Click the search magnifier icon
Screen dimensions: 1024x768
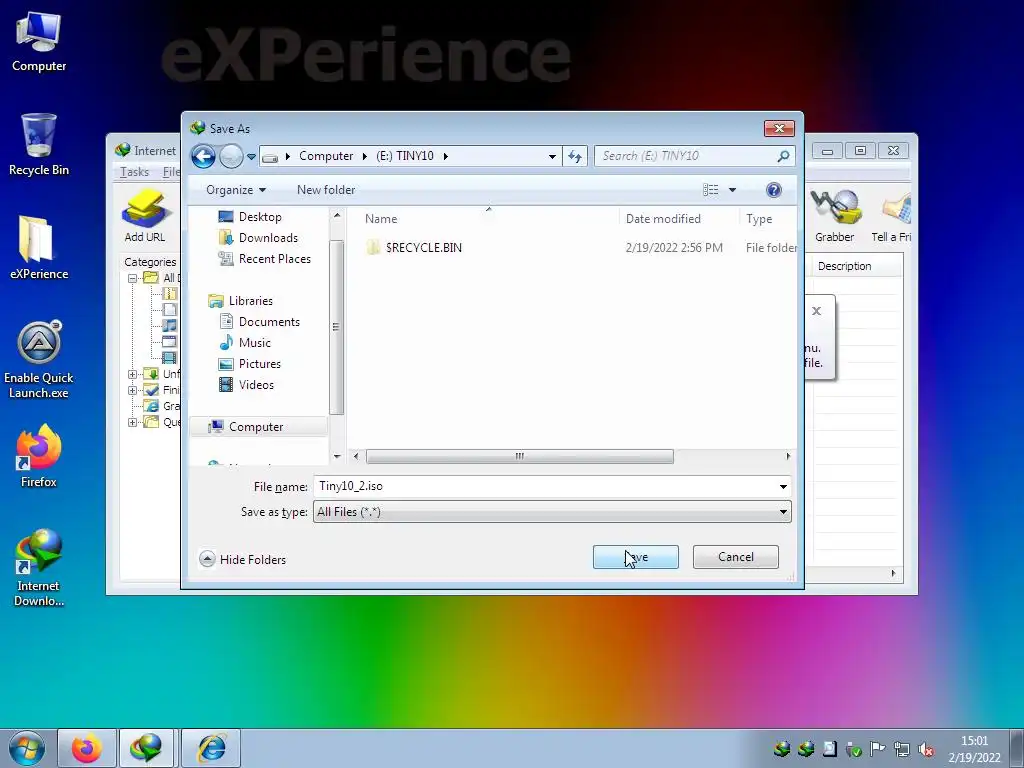tap(784, 156)
